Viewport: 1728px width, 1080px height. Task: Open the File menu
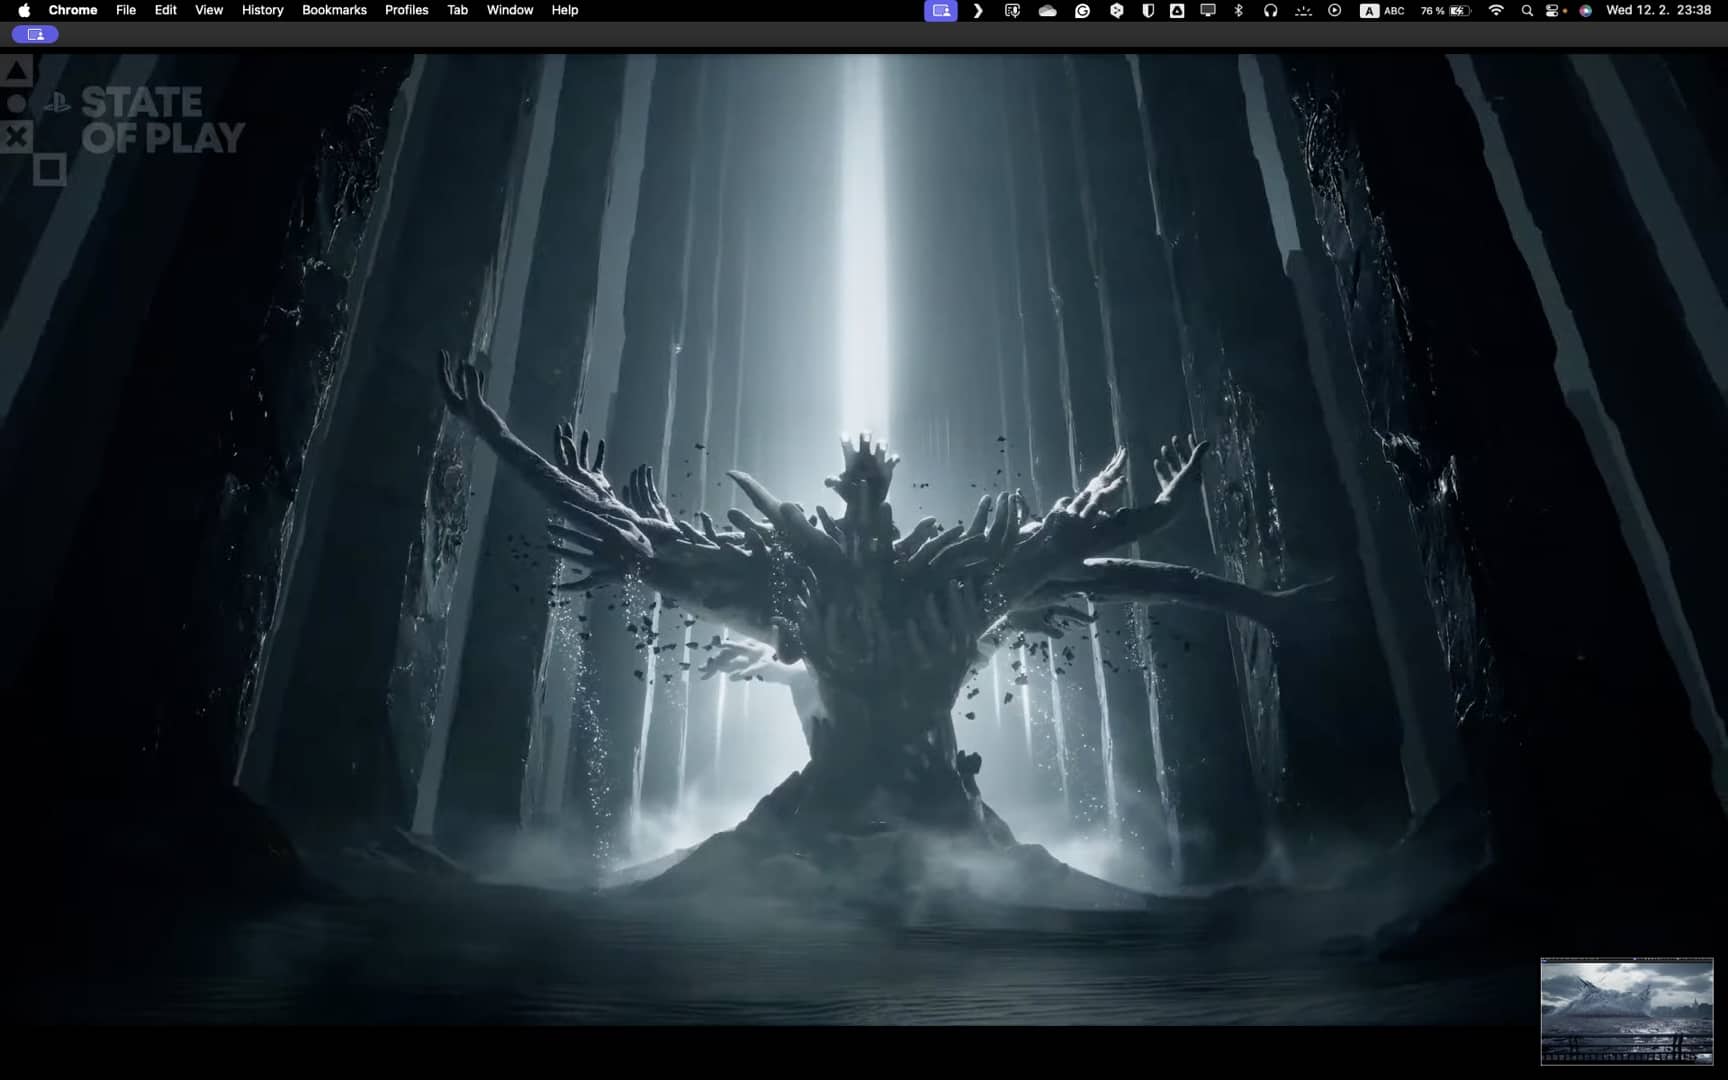pyautogui.click(x=126, y=10)
